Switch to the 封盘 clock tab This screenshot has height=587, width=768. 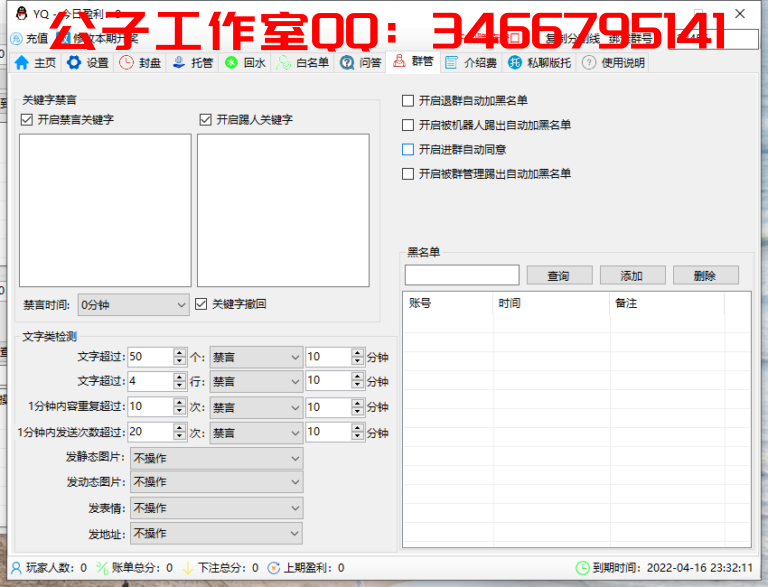[140, 63]
